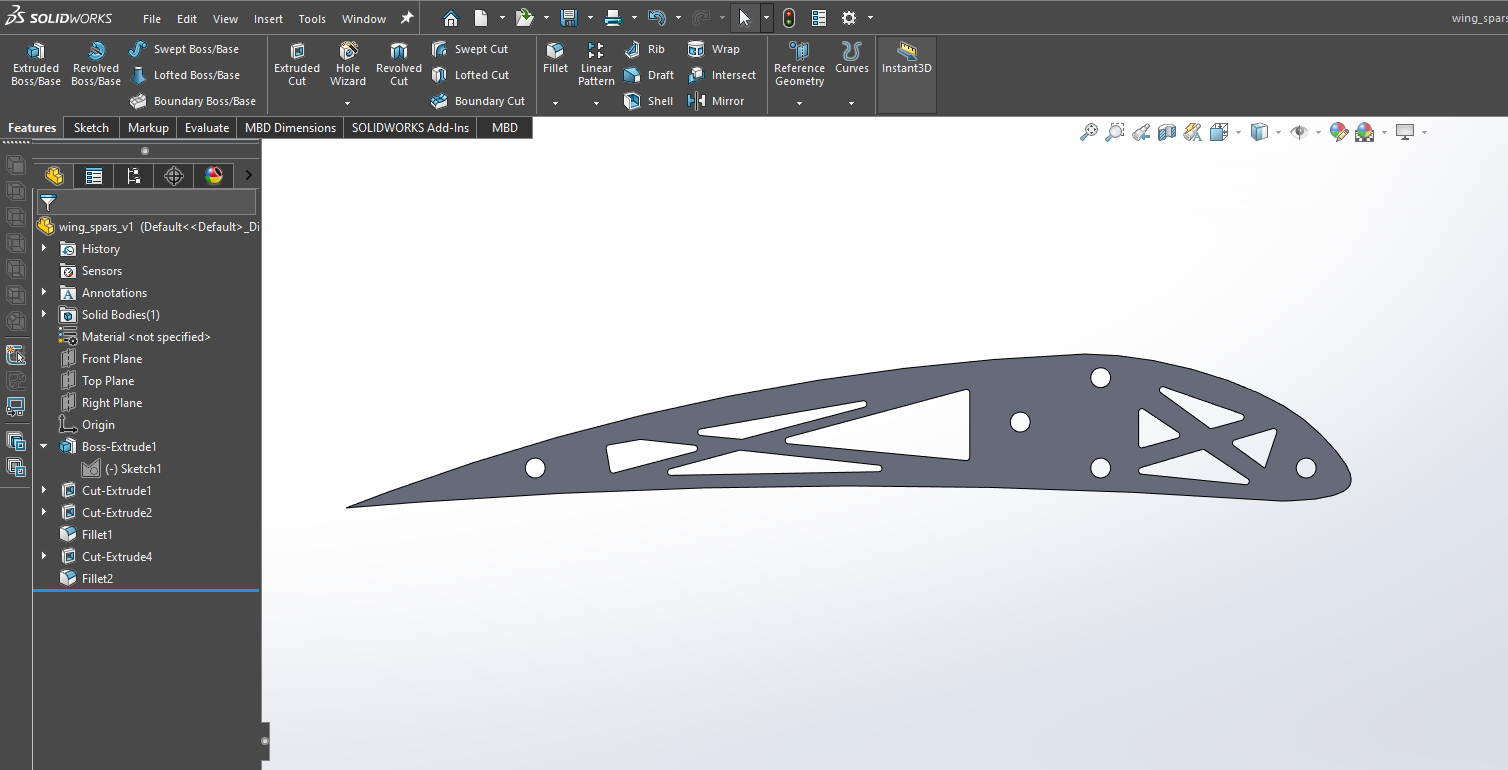
Task: Open the Hole Wizard dropdown arrow
Action: [348, 103]
